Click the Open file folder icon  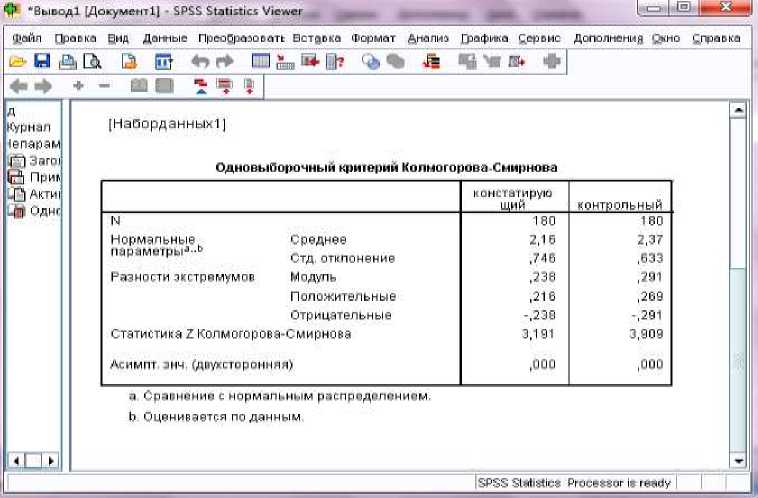pos(17,62)
